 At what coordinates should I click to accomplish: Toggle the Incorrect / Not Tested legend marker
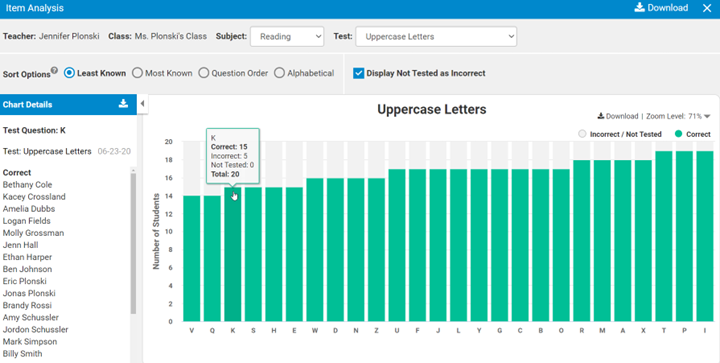pos(582,134)
